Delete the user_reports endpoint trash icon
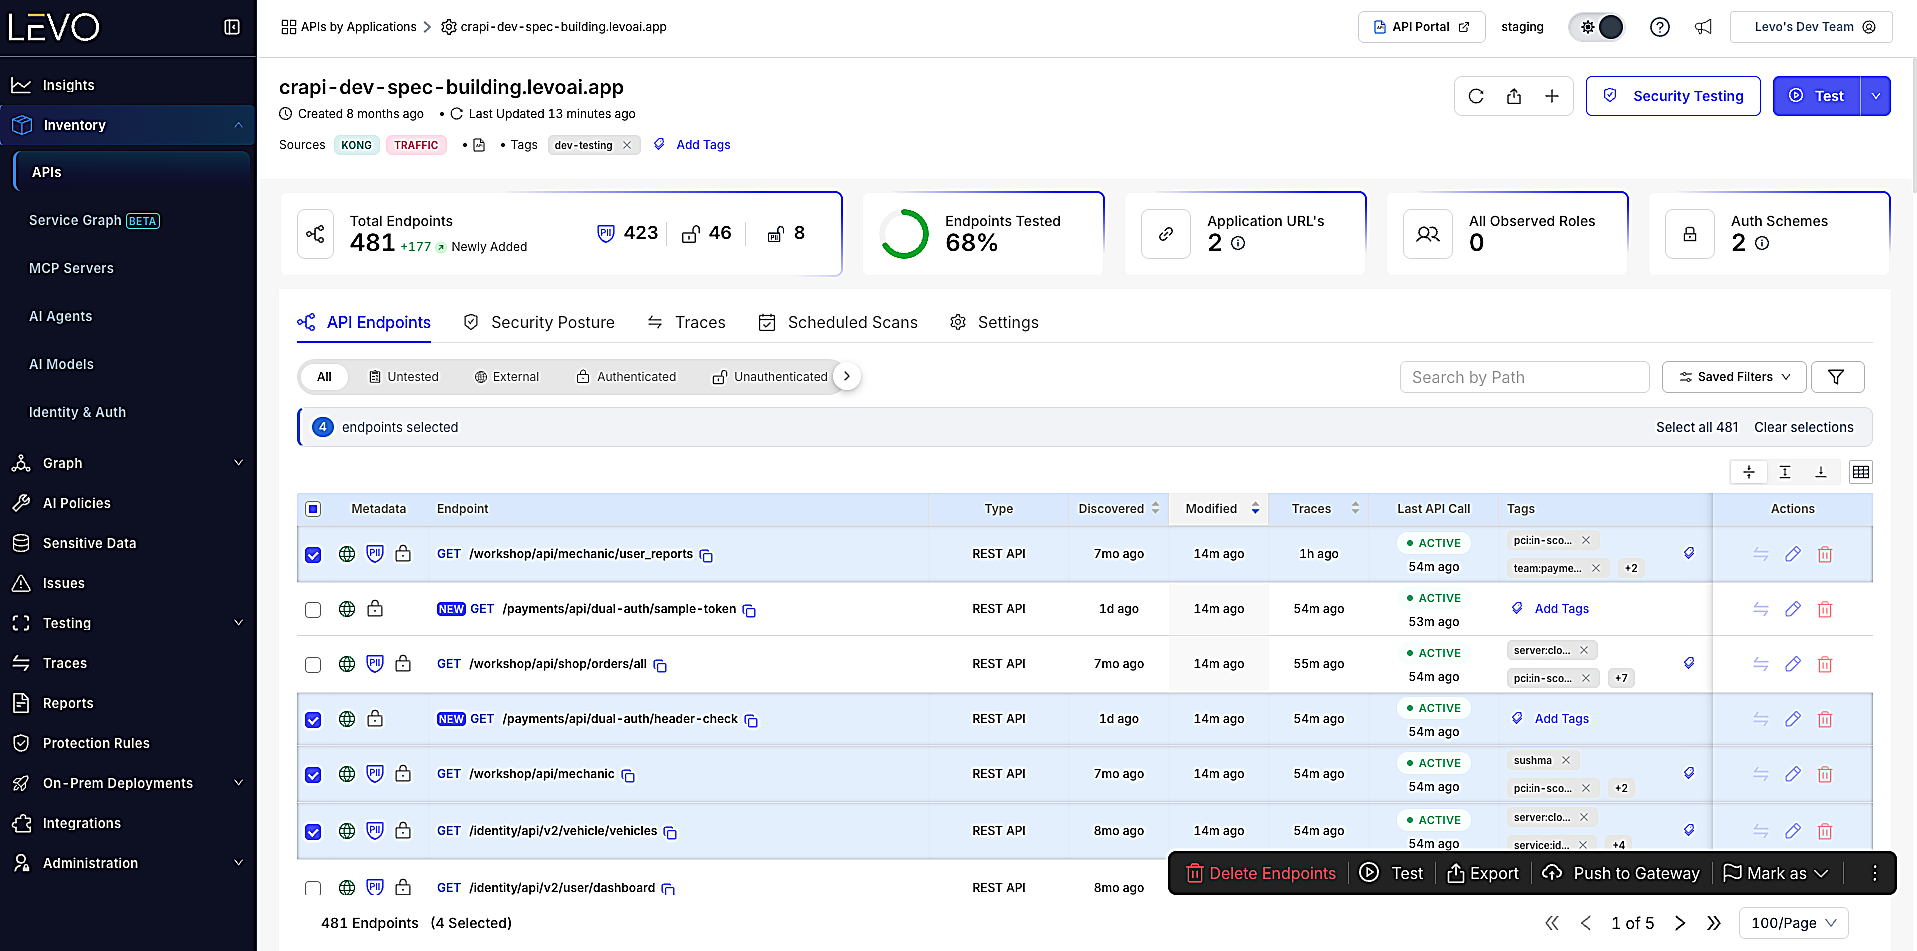 1825,554
